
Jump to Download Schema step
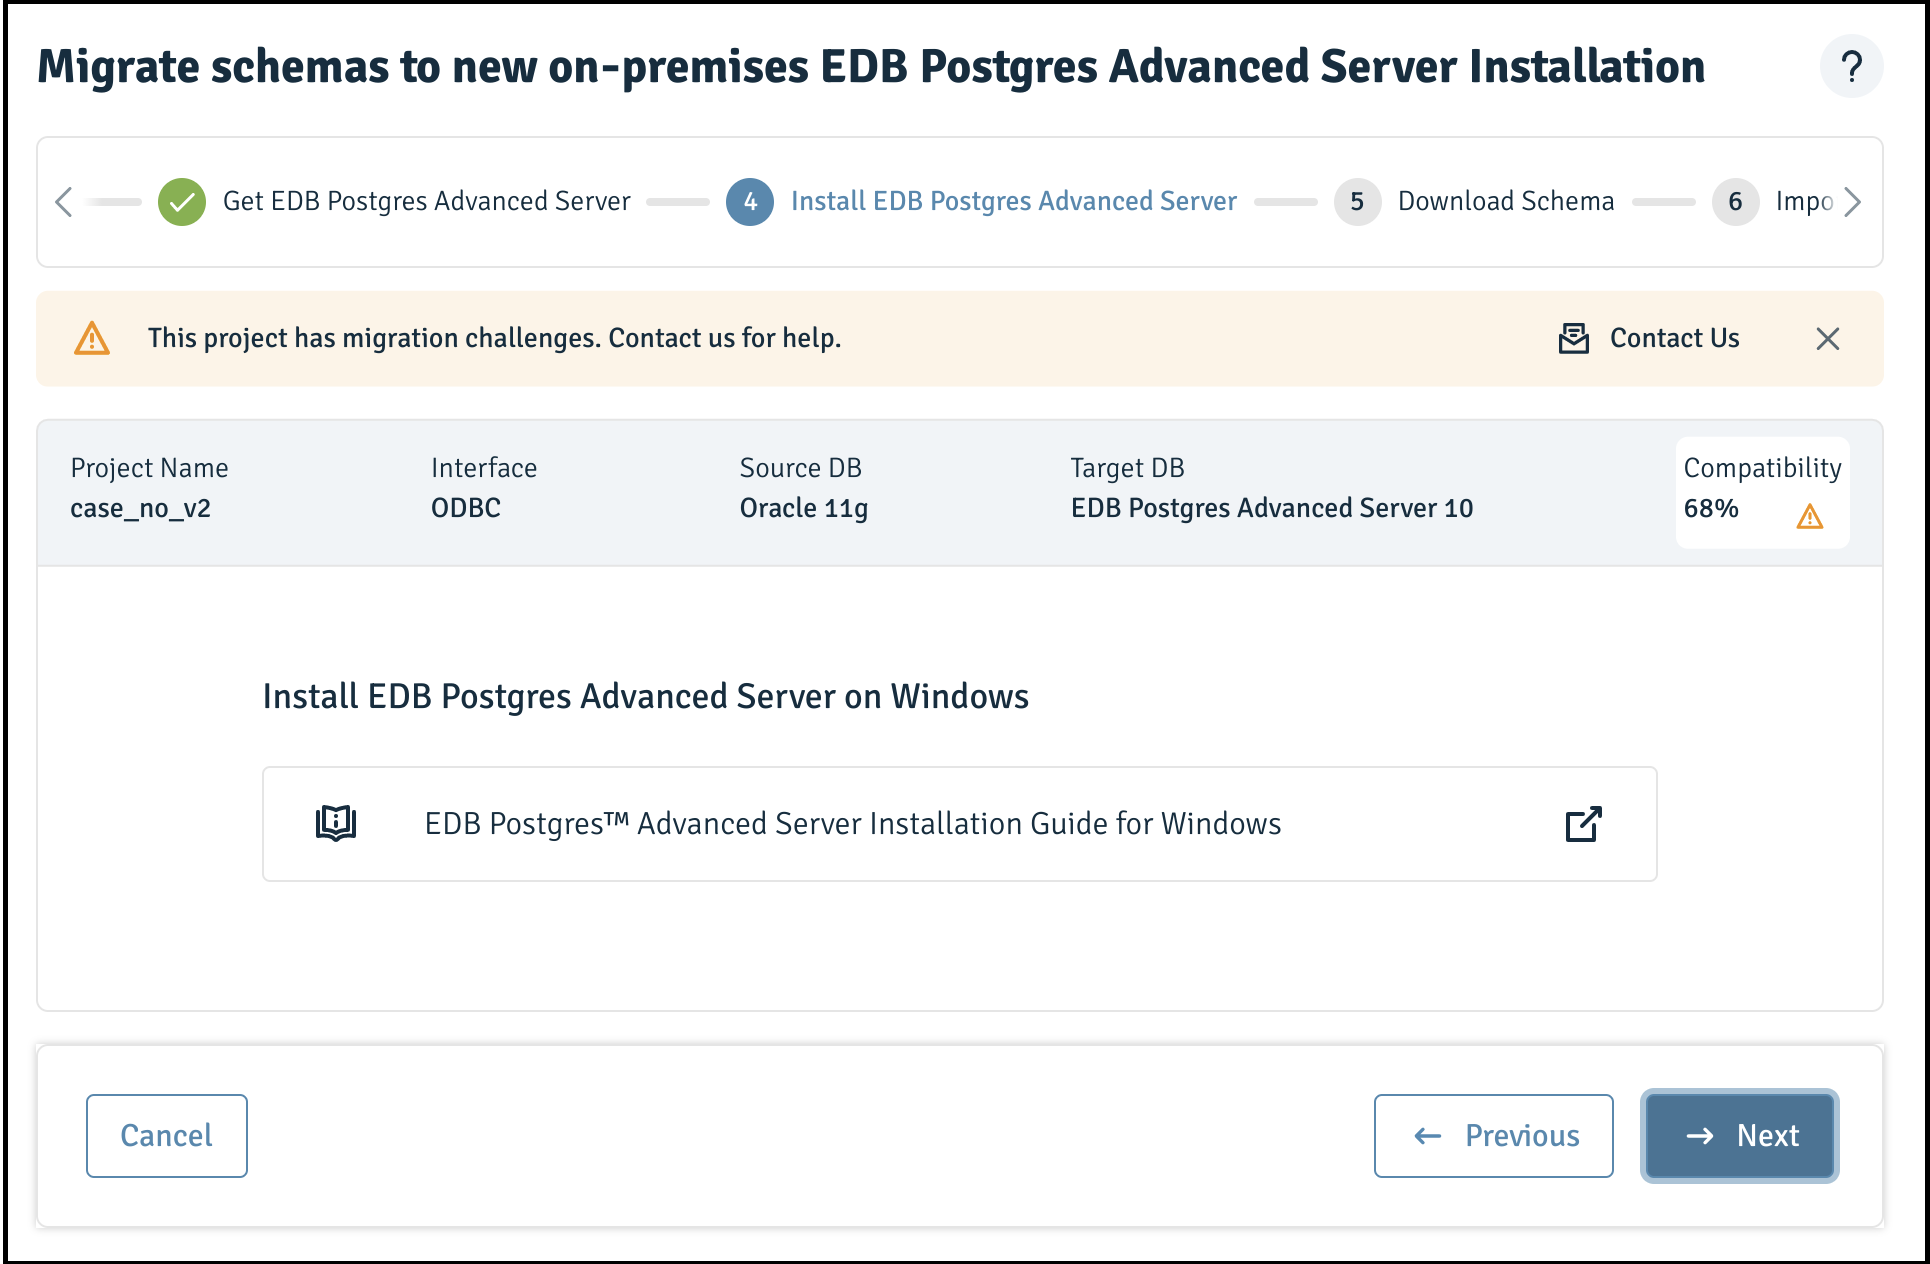click(x=1506, y=201)
